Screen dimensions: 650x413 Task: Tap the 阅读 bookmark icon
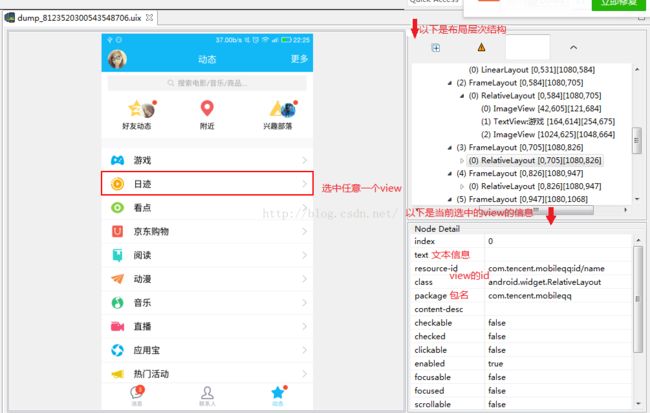(x=117, y=255)
